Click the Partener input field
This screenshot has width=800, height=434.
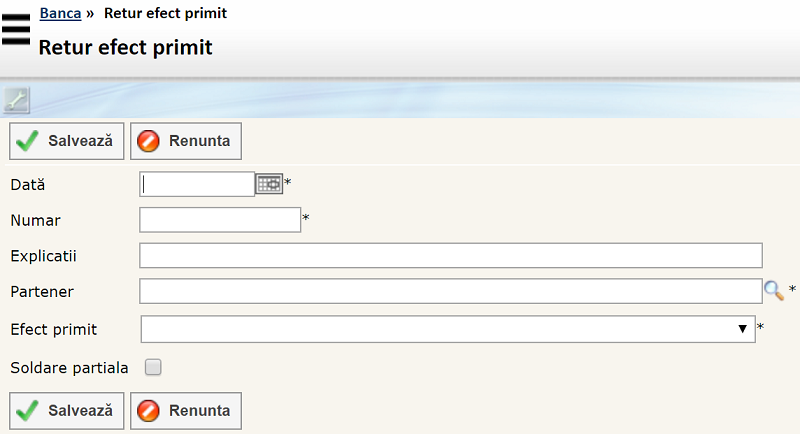click(x=450, y=291)
